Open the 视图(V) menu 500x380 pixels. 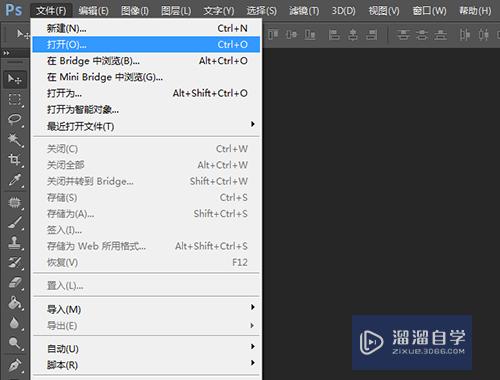click(384, 11)
